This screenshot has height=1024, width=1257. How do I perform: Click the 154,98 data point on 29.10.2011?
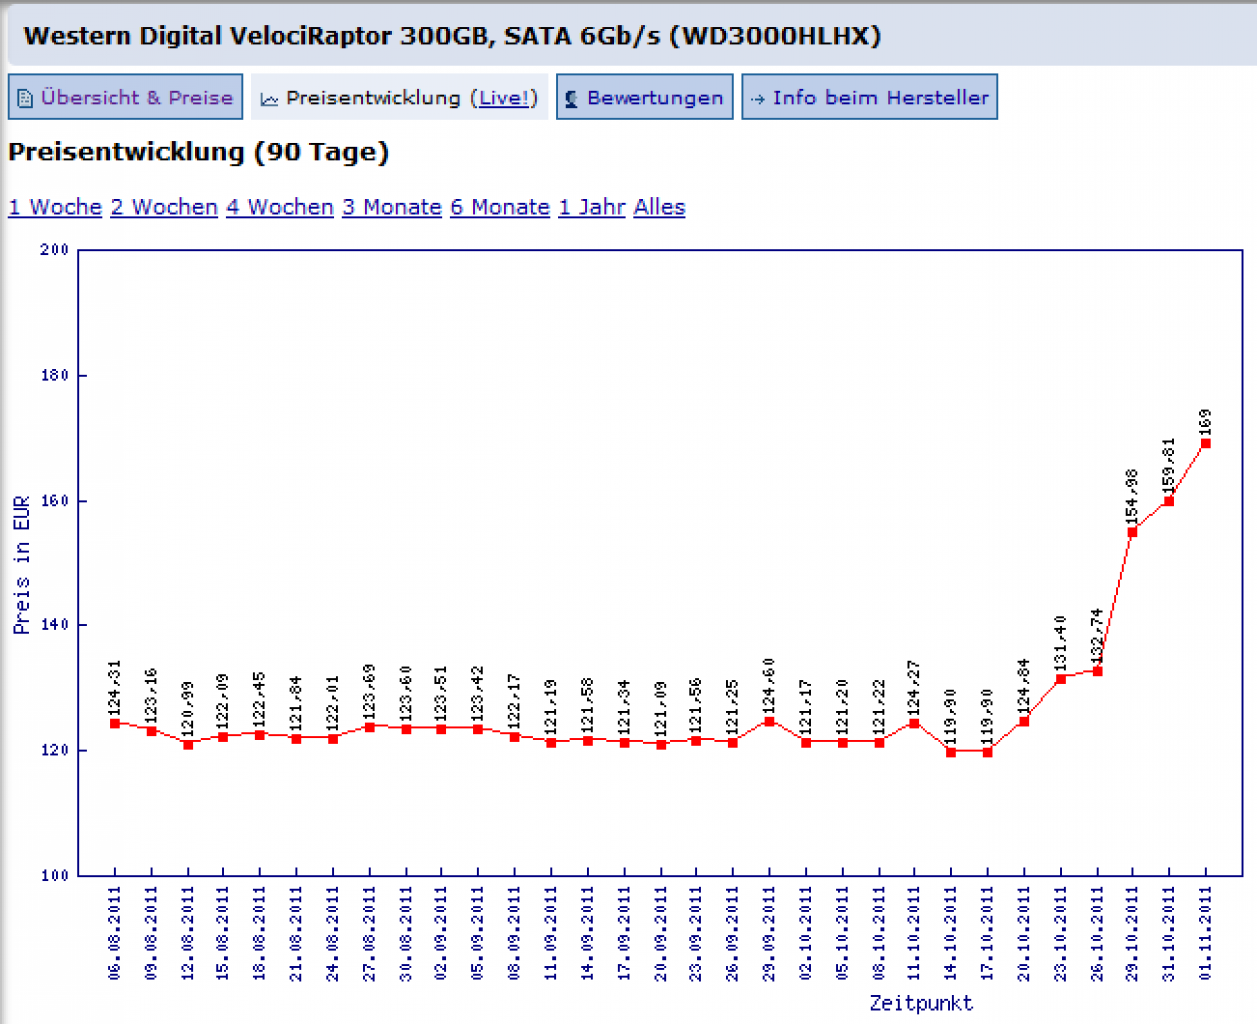click(x=1132, y=532)
